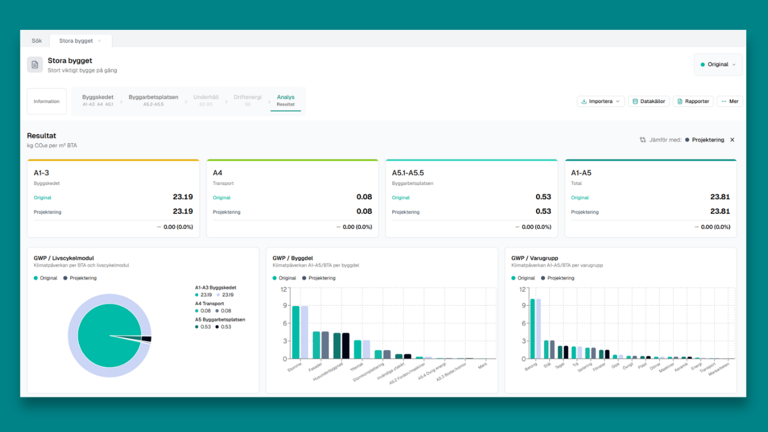Switch to the Sök tab
Viewport: 768px width, 432px height.
pyautogui.click(x=37, y=41)
